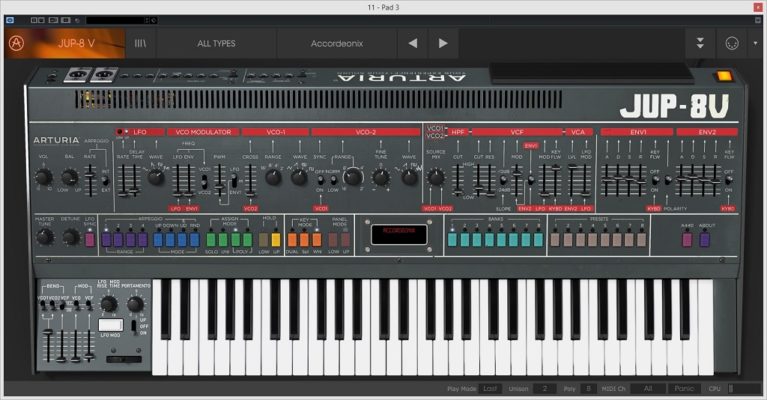Viewport: 767px width, 400px height.
Task: Turn the SOURCE MIX knob
Action: pyautogui.click(x=436, y=177)
